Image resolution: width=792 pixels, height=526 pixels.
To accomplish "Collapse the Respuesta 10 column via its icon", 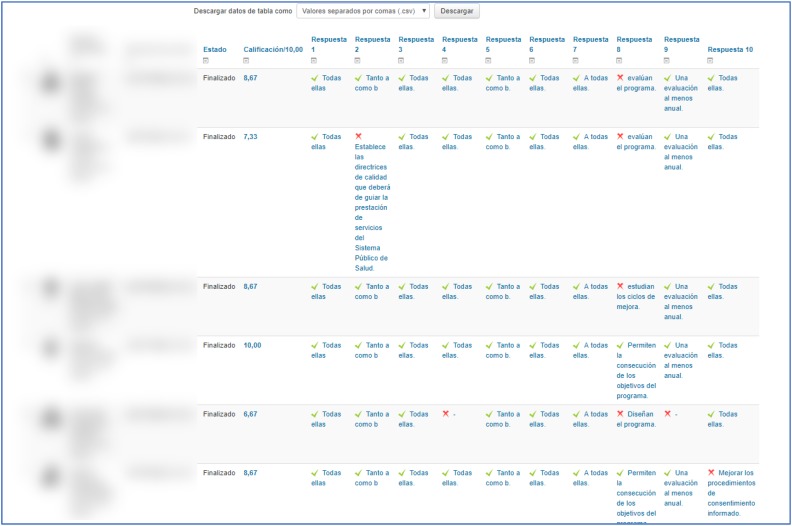I will coord(710,60).
